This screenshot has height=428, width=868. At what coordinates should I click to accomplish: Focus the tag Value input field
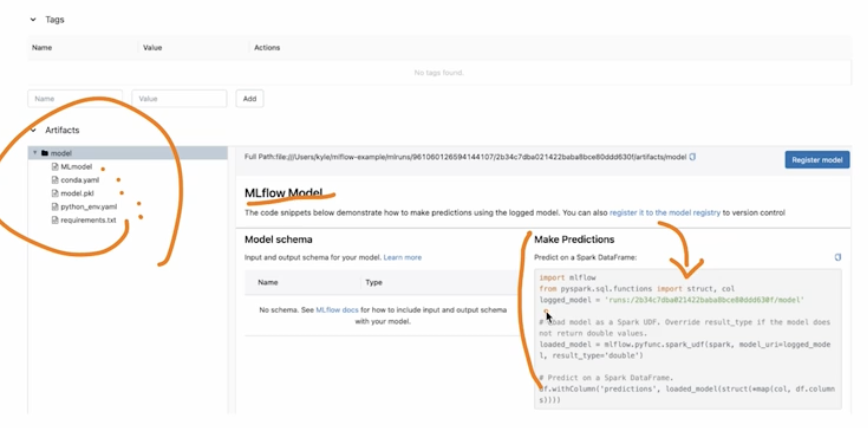pyautogui.click(x=179, y=99)
